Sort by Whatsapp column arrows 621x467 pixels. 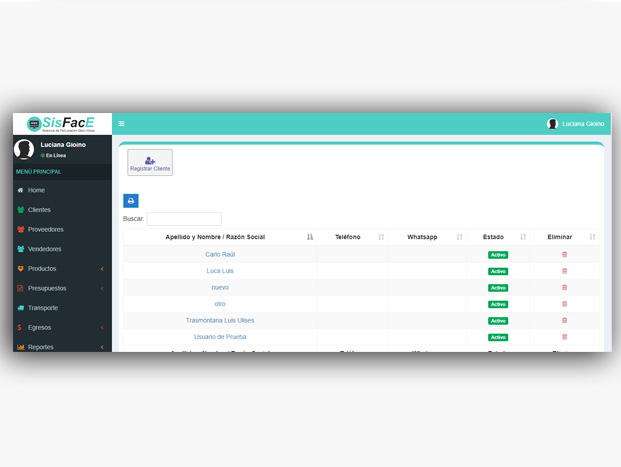click(x=459, y=237)
